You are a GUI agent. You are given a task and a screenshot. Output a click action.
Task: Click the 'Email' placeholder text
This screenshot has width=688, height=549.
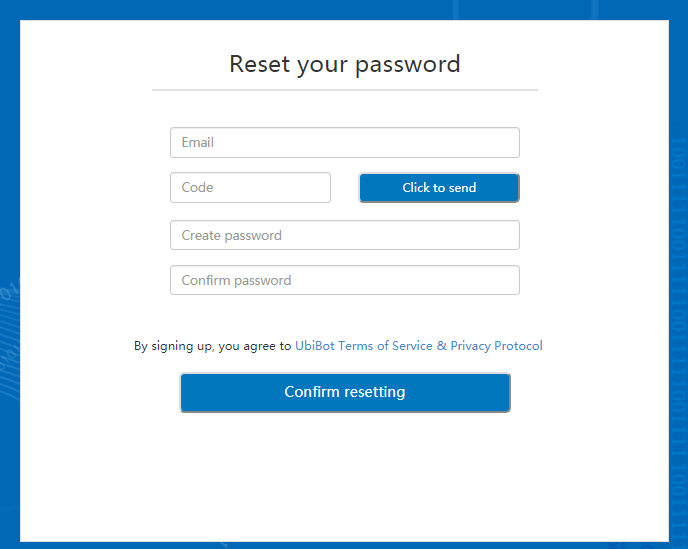[198, 143]
